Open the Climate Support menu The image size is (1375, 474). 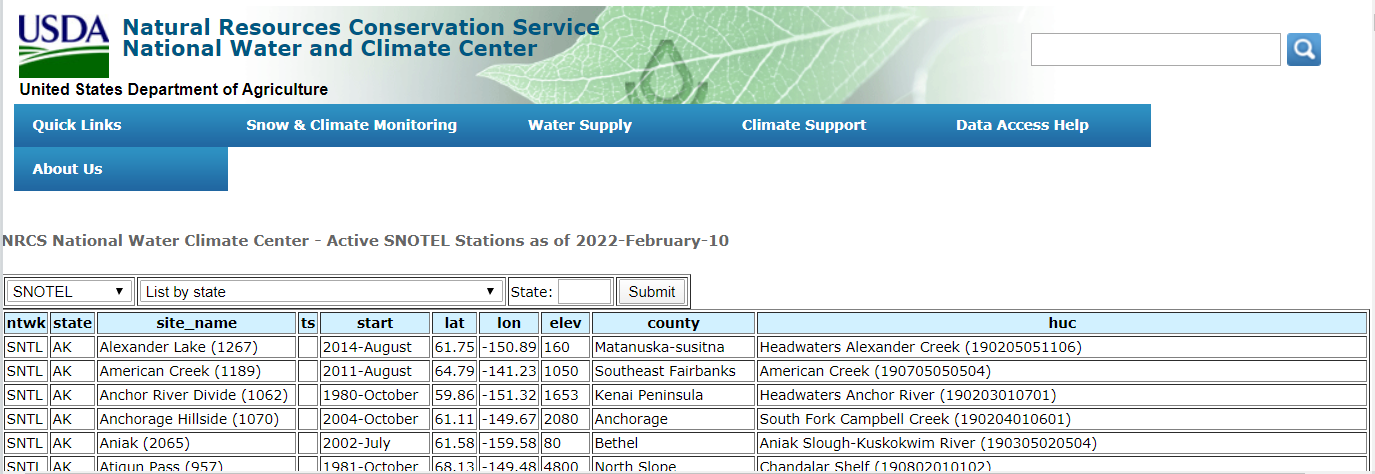(x=804, y=125)
